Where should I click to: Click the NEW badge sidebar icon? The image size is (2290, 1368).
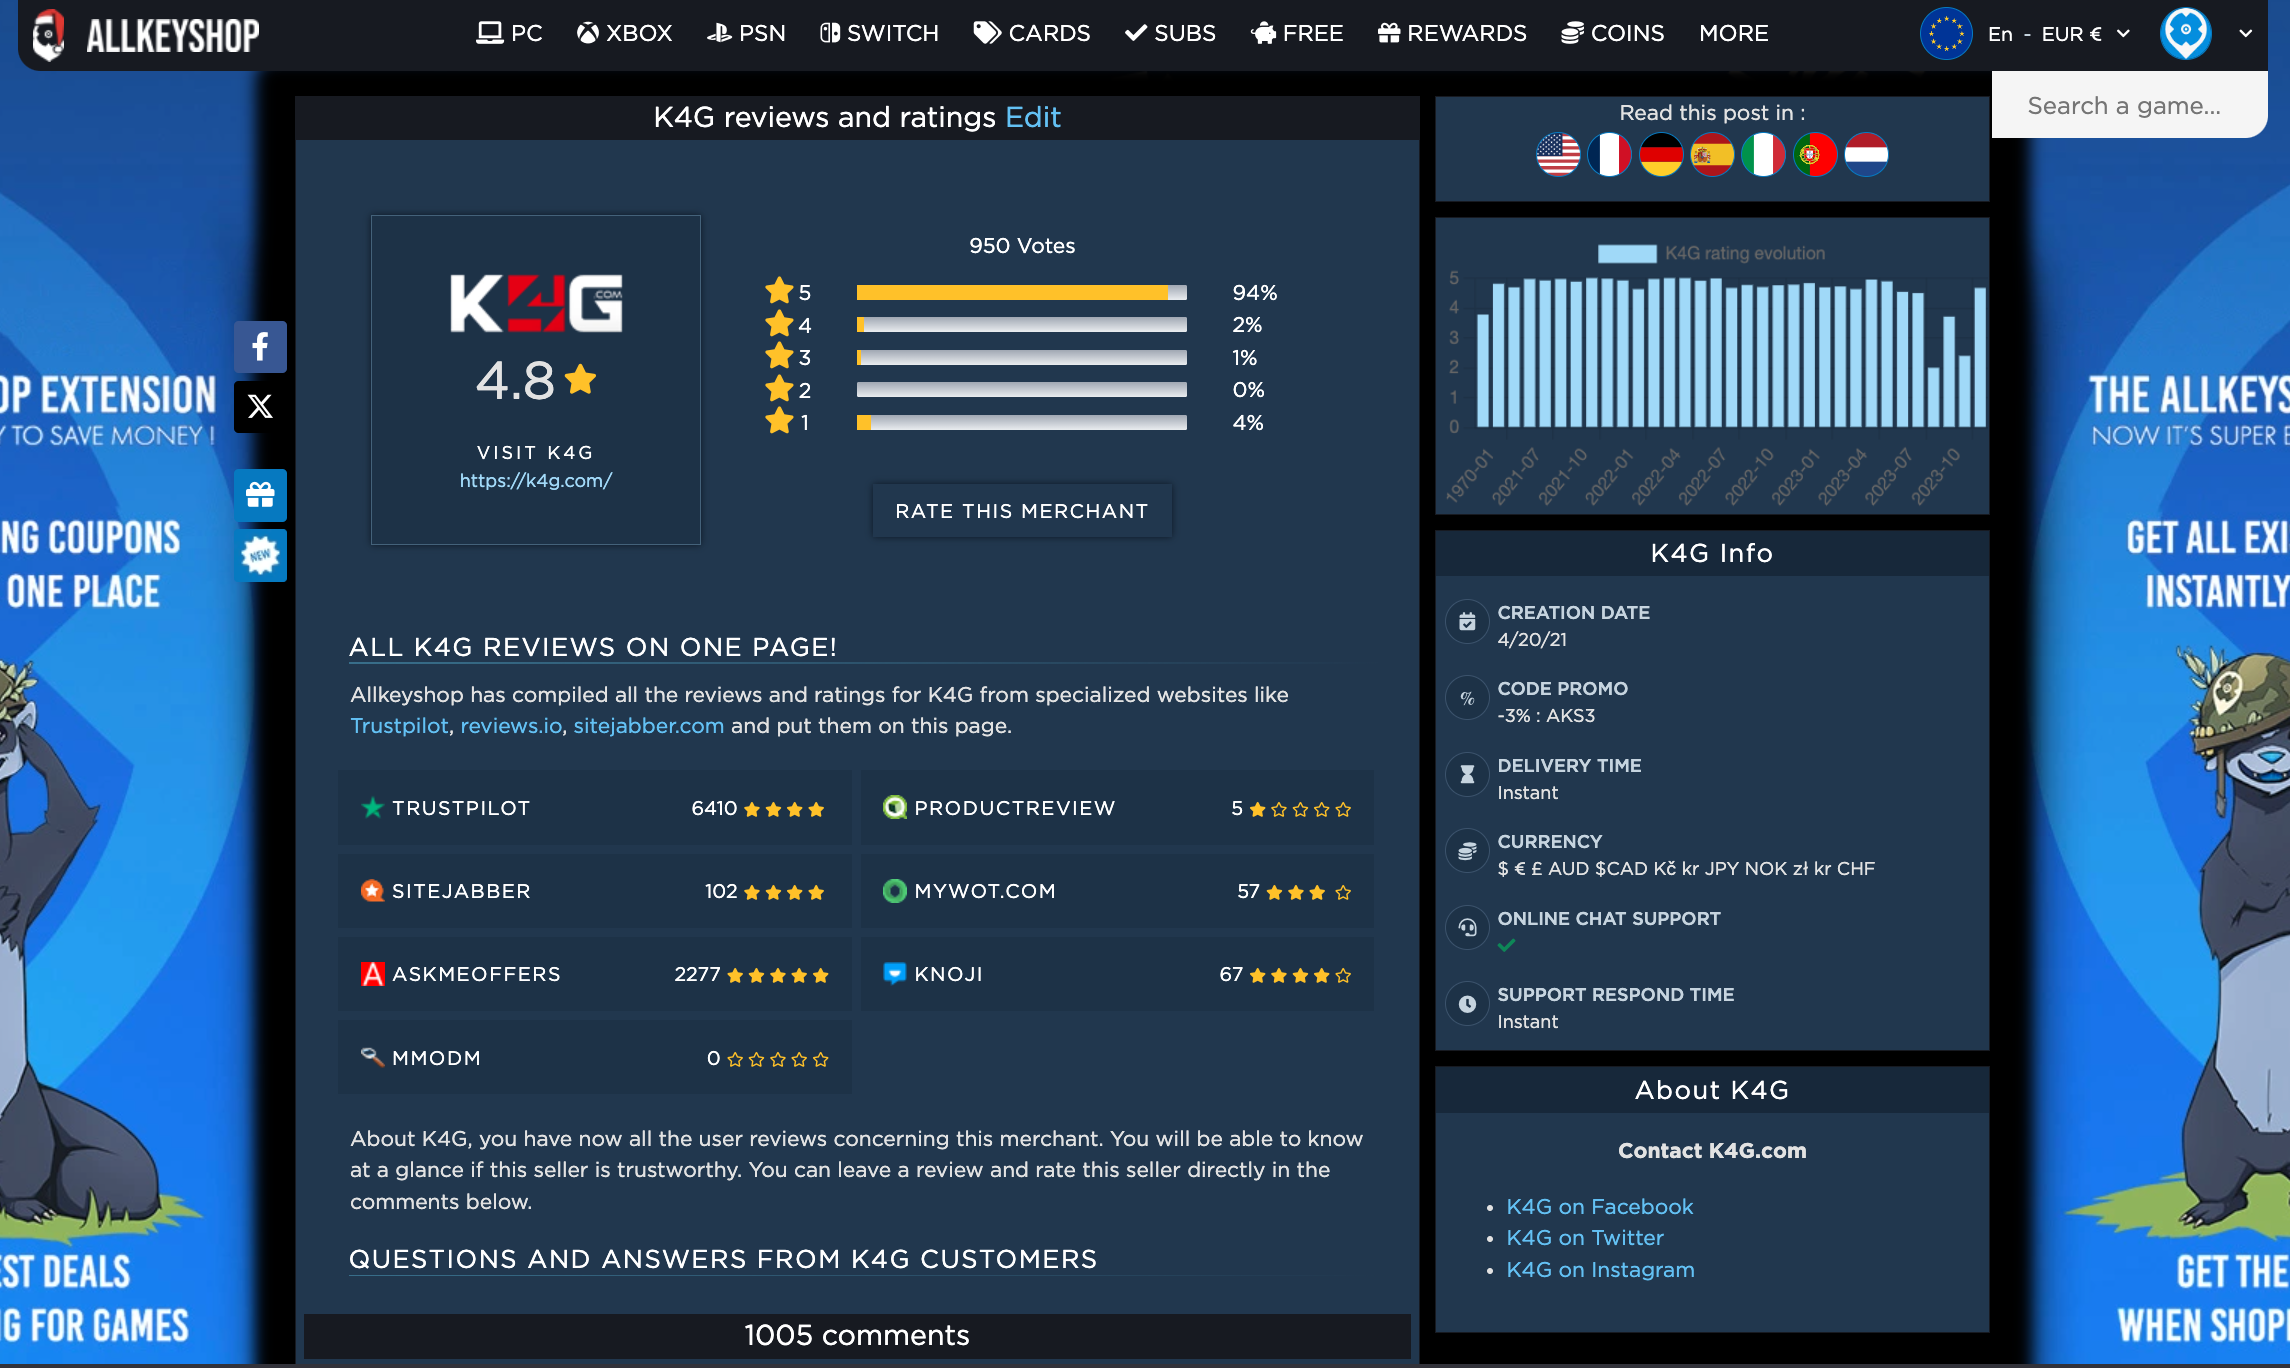260,555
